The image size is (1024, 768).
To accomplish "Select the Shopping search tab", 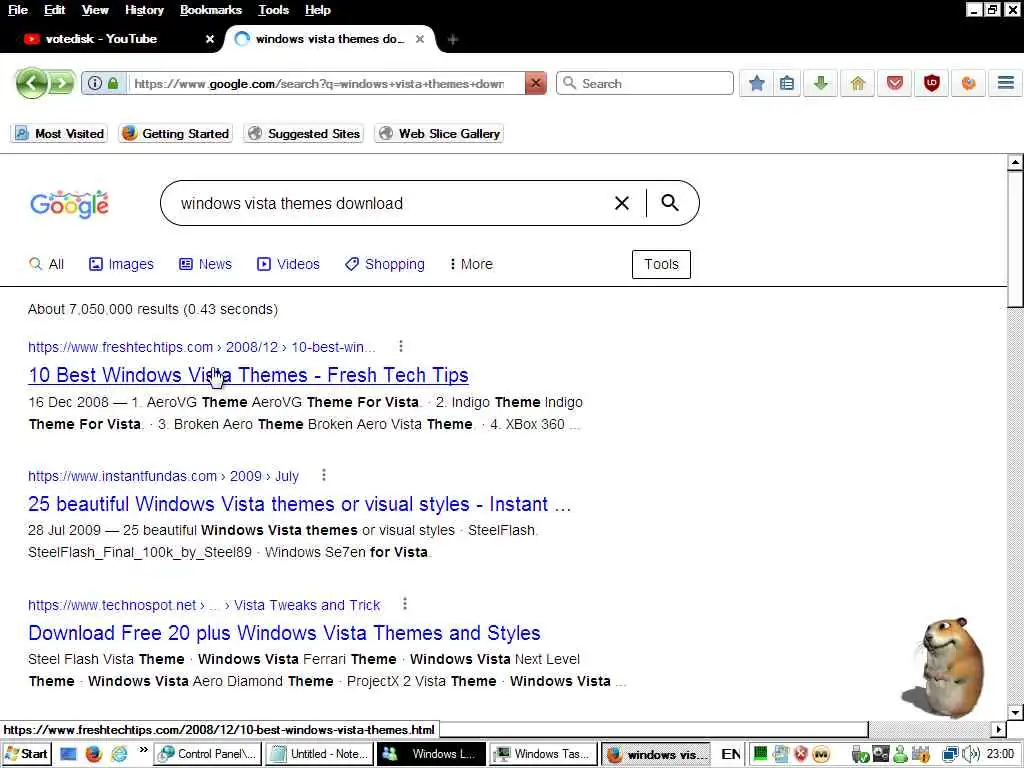I will point(385,264).
